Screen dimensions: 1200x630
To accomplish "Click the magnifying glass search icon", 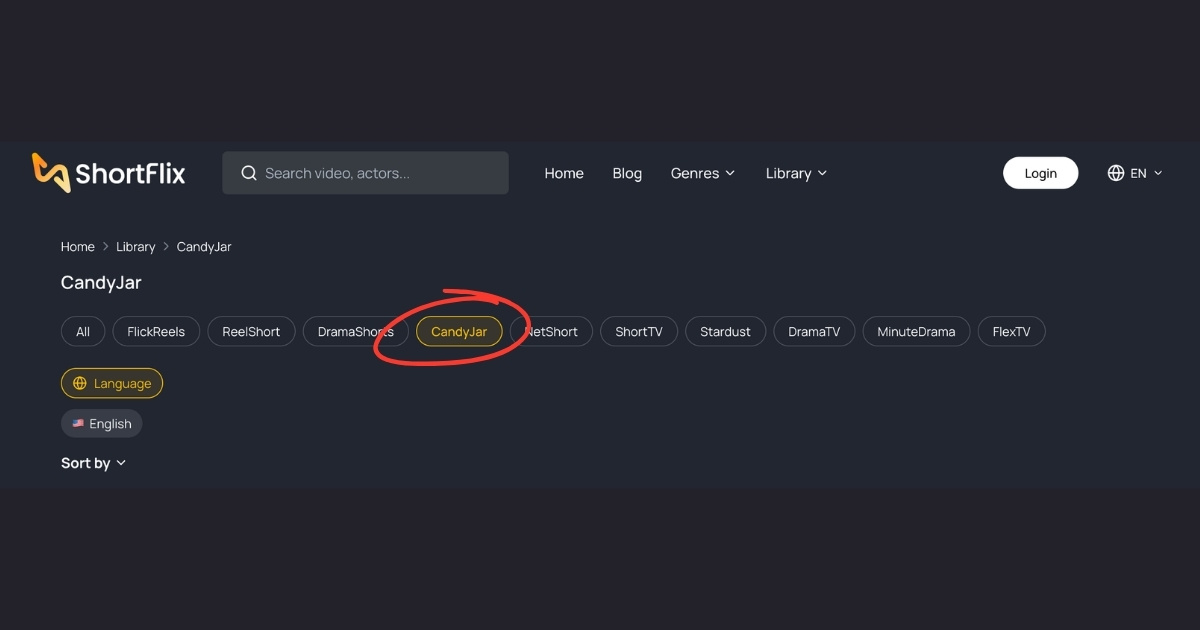I will pyautogui.click(x=248, y=172).
